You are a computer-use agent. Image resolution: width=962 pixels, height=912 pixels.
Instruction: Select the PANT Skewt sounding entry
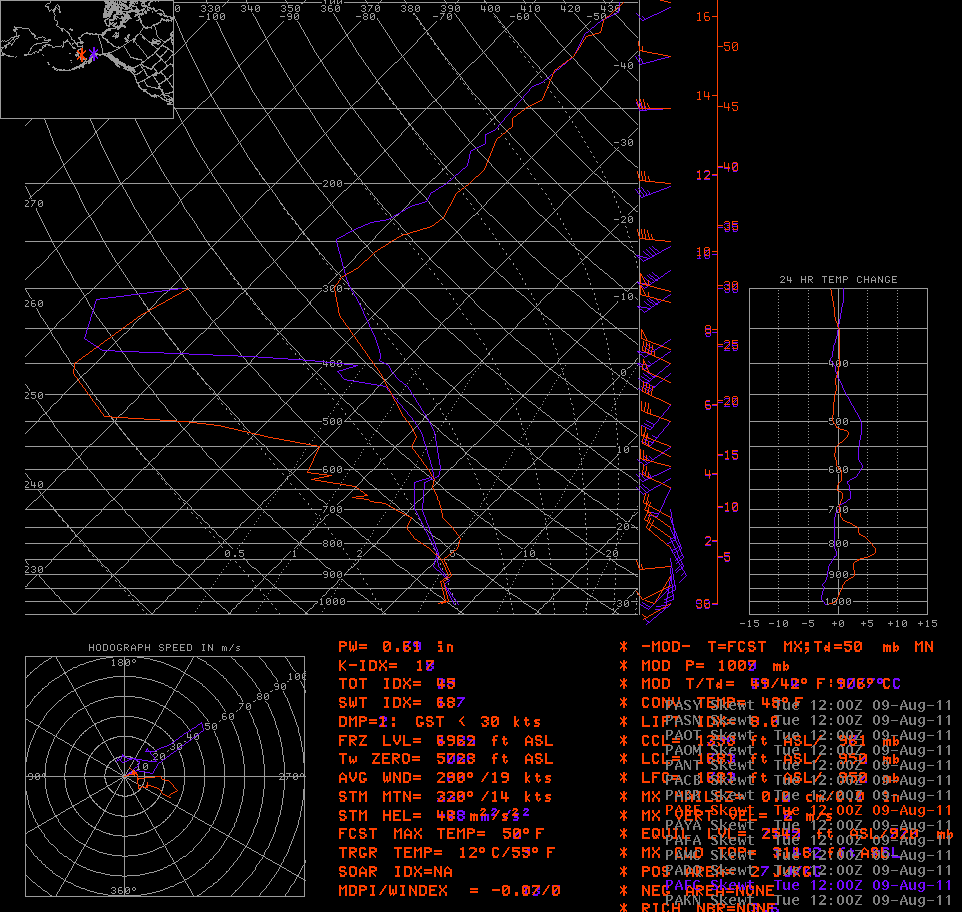pyautogui.click(x=808, y=765)
